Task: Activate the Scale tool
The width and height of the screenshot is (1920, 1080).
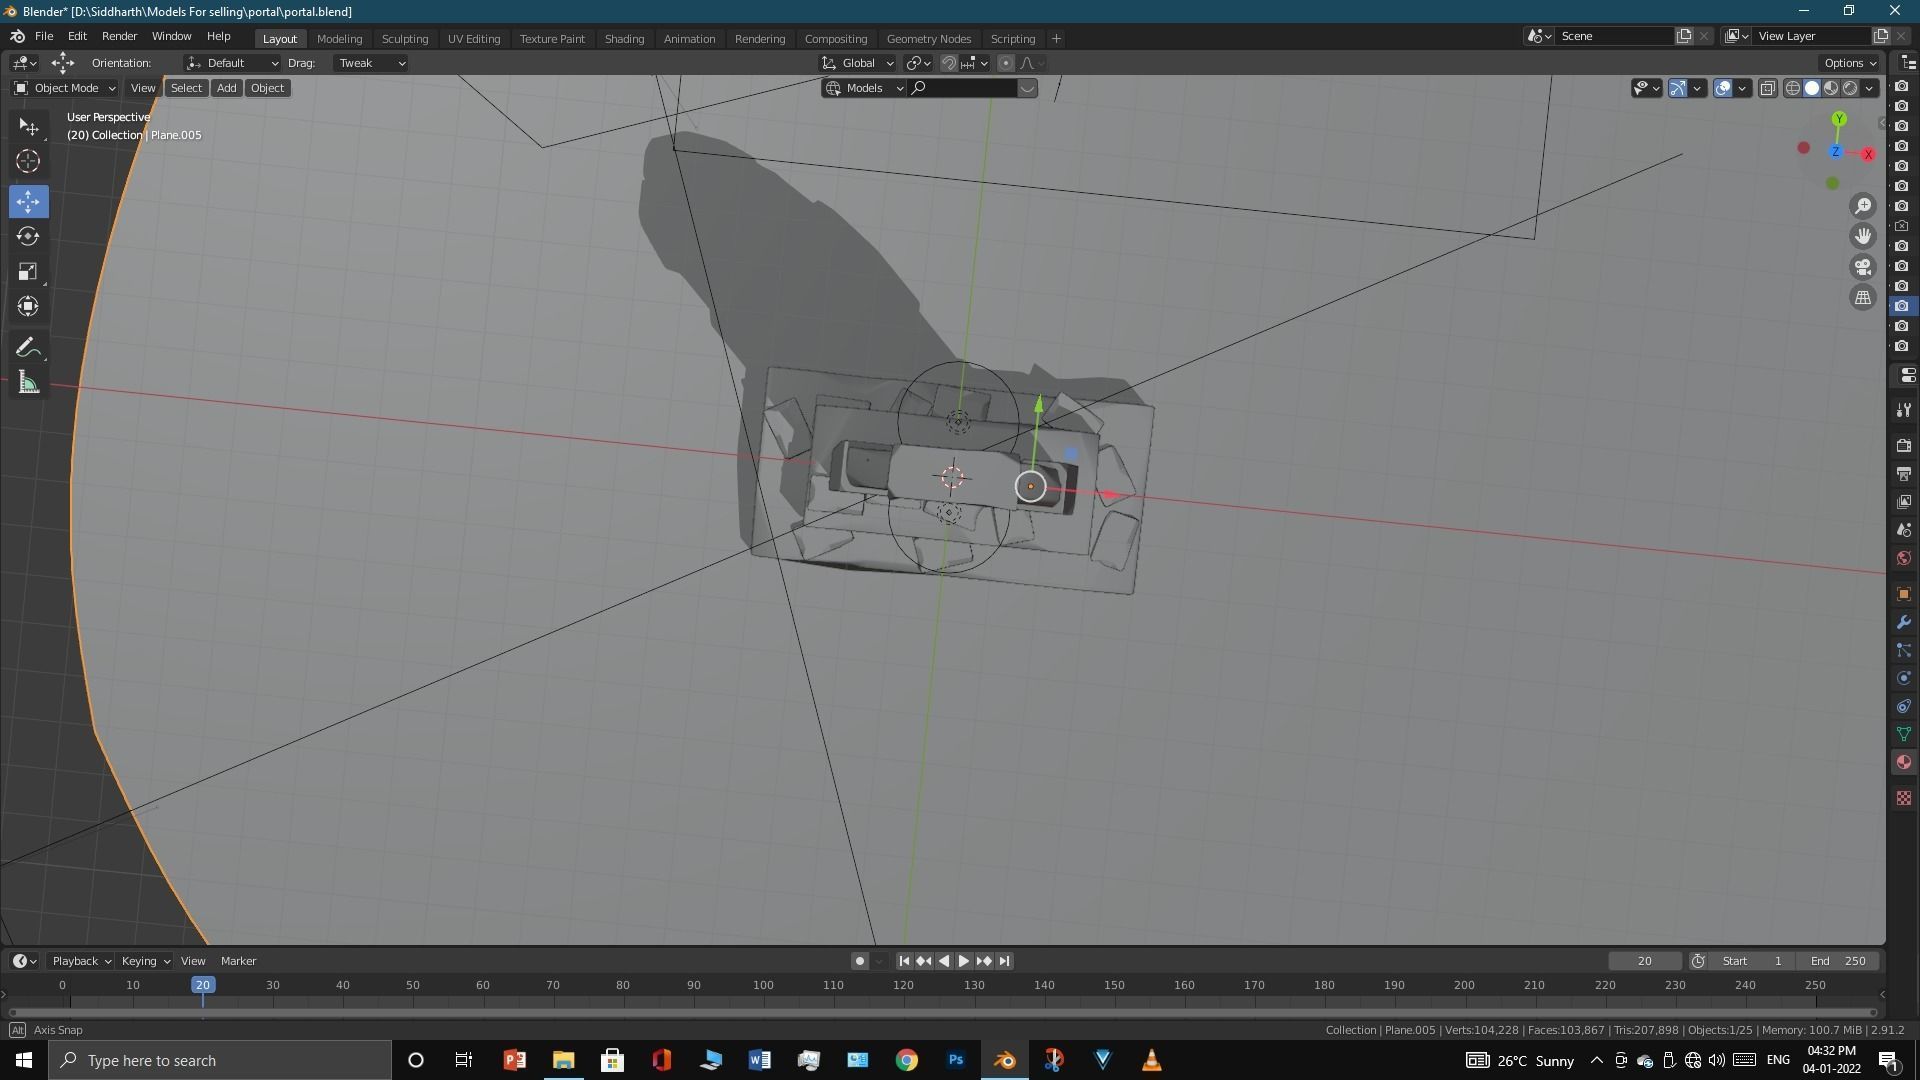Action: click(x=28, y=271)
